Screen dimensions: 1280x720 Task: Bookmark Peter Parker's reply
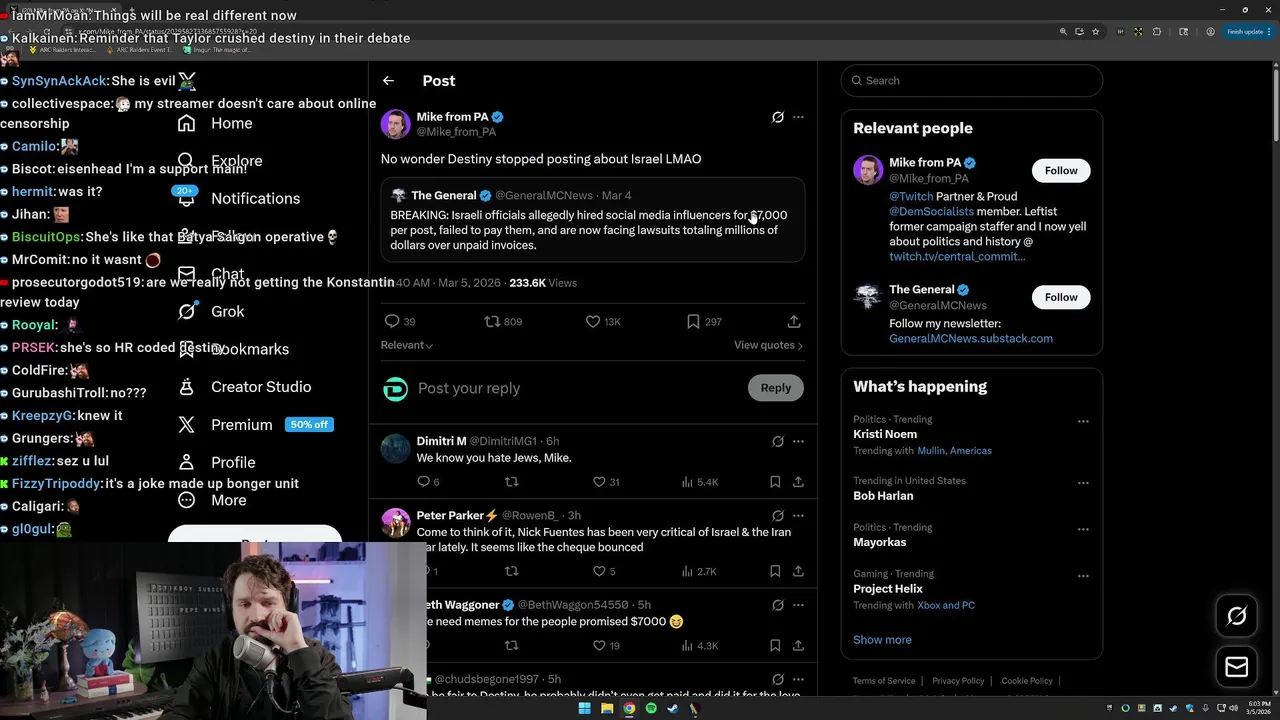pyautogui.click(x=775, y=571)
